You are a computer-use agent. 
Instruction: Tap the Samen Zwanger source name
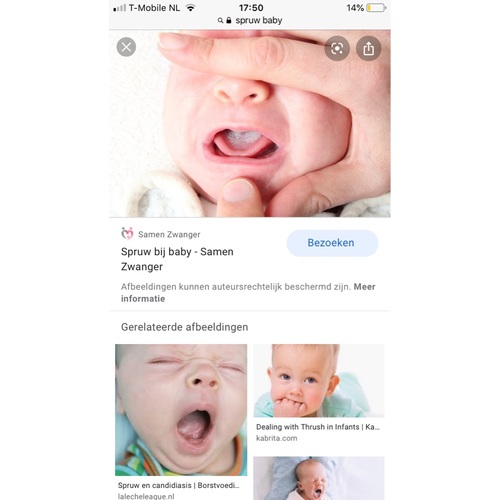(169, 234)
